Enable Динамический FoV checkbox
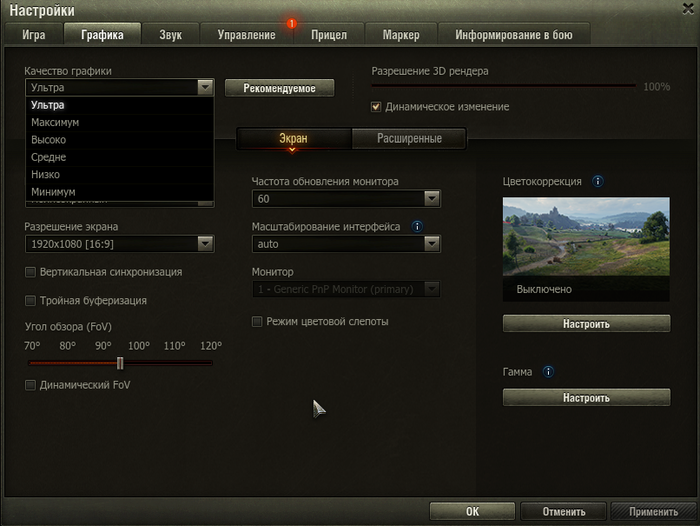Viewport: 700px width, 526px height. (x=30, y=385)
